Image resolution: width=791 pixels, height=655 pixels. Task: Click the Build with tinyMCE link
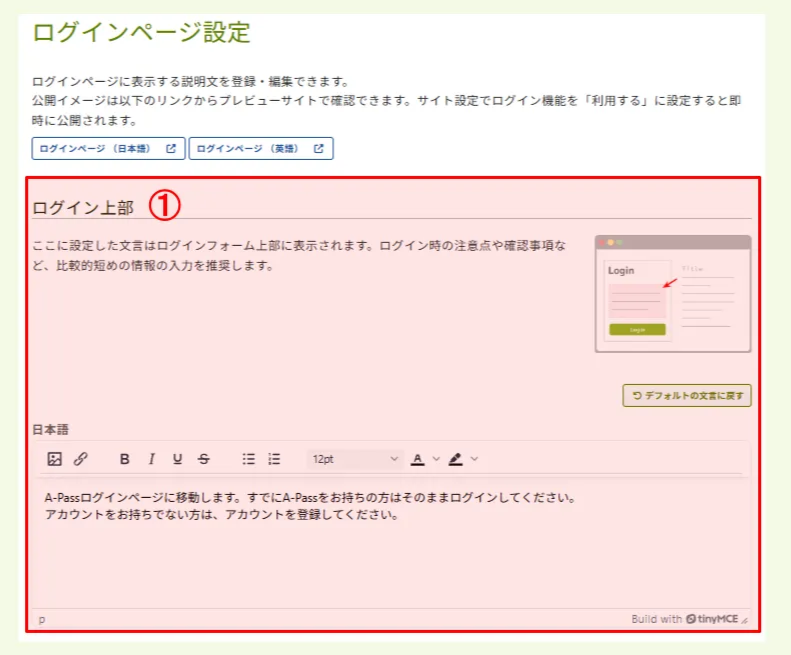685,619
